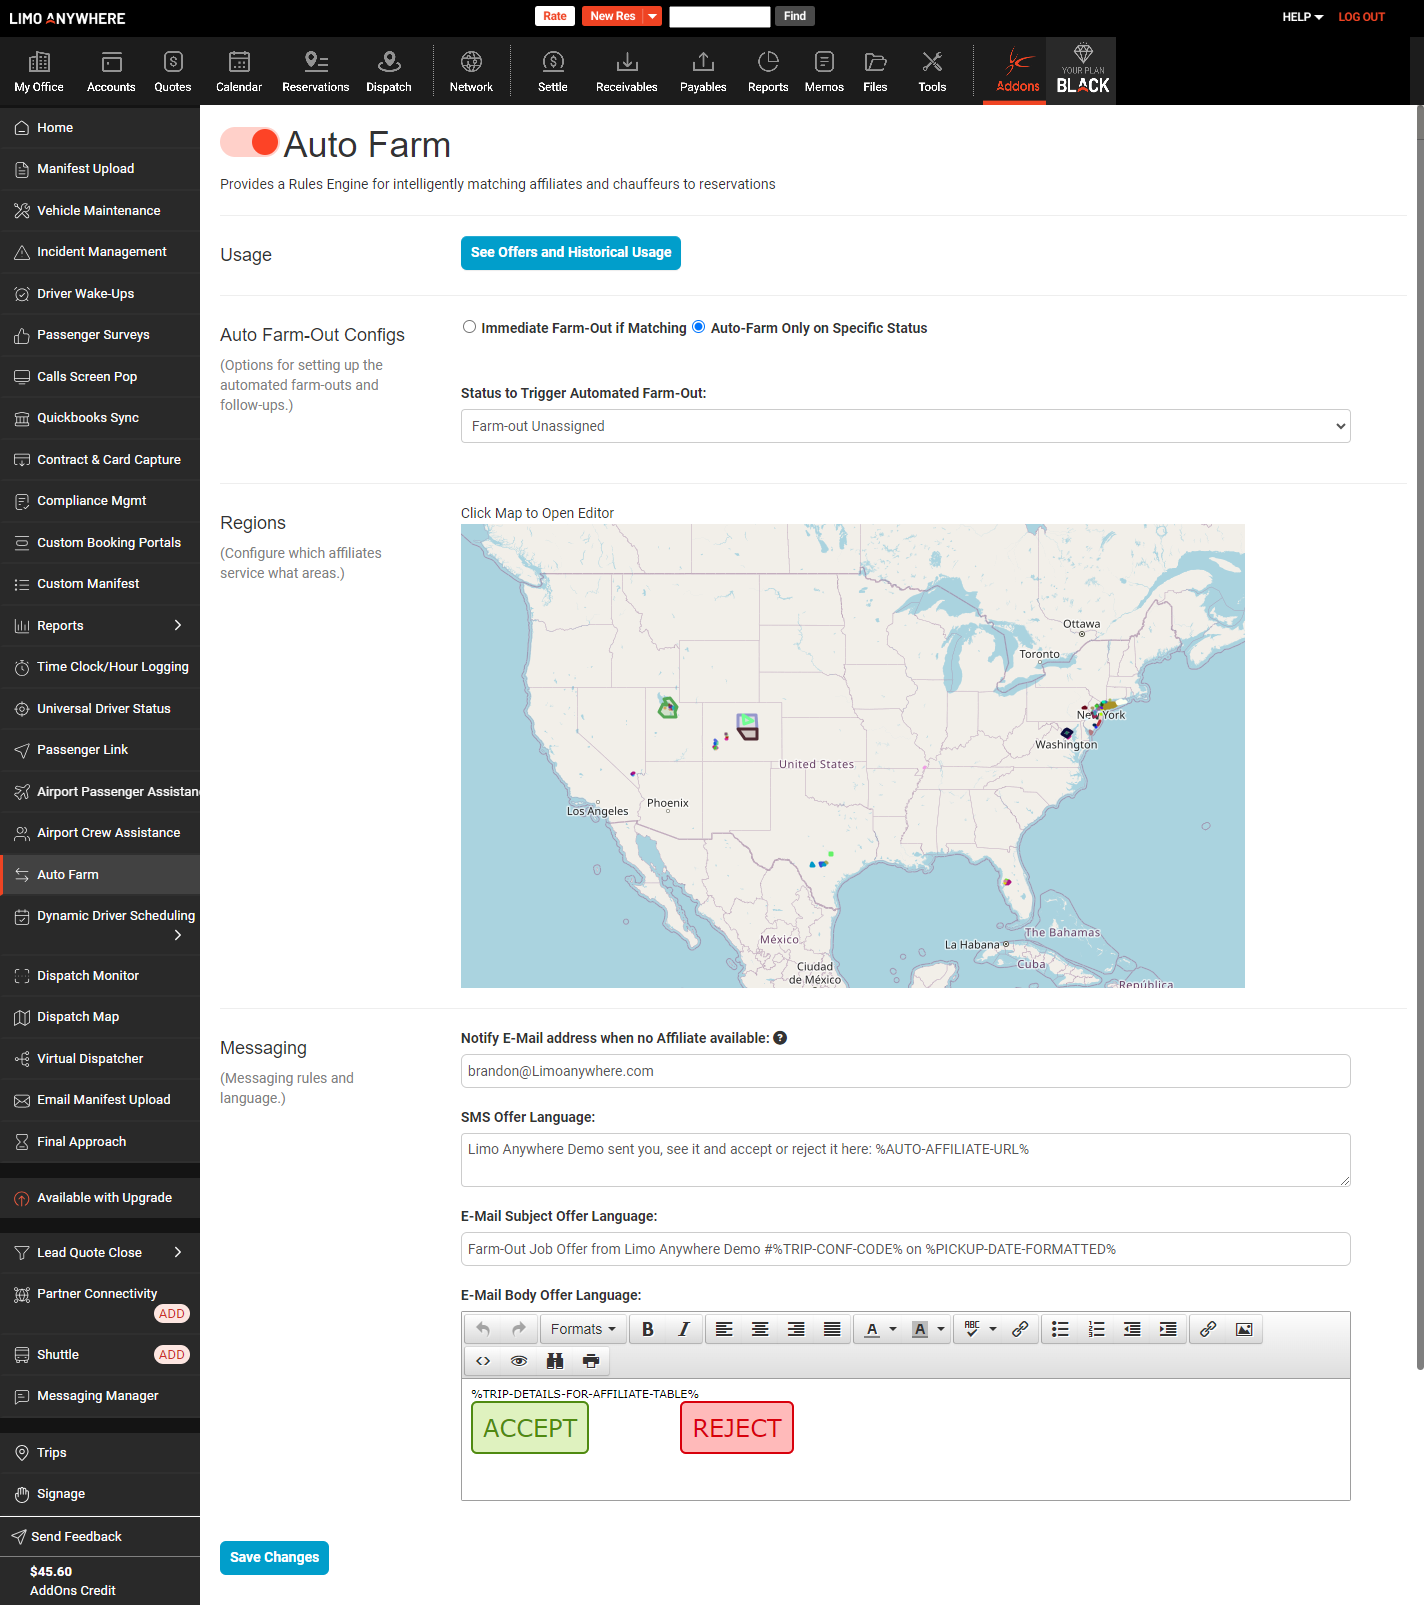Open Manifest Upload in the sidebar
Image resolution: width=1424 pixels, height=1611 pixels.
[x=100, y=169]
